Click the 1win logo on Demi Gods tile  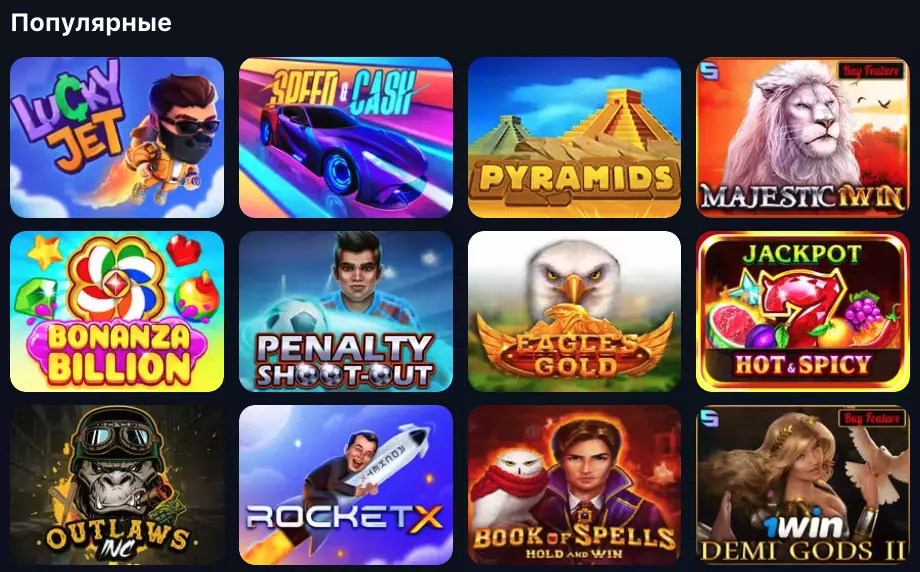803,526
